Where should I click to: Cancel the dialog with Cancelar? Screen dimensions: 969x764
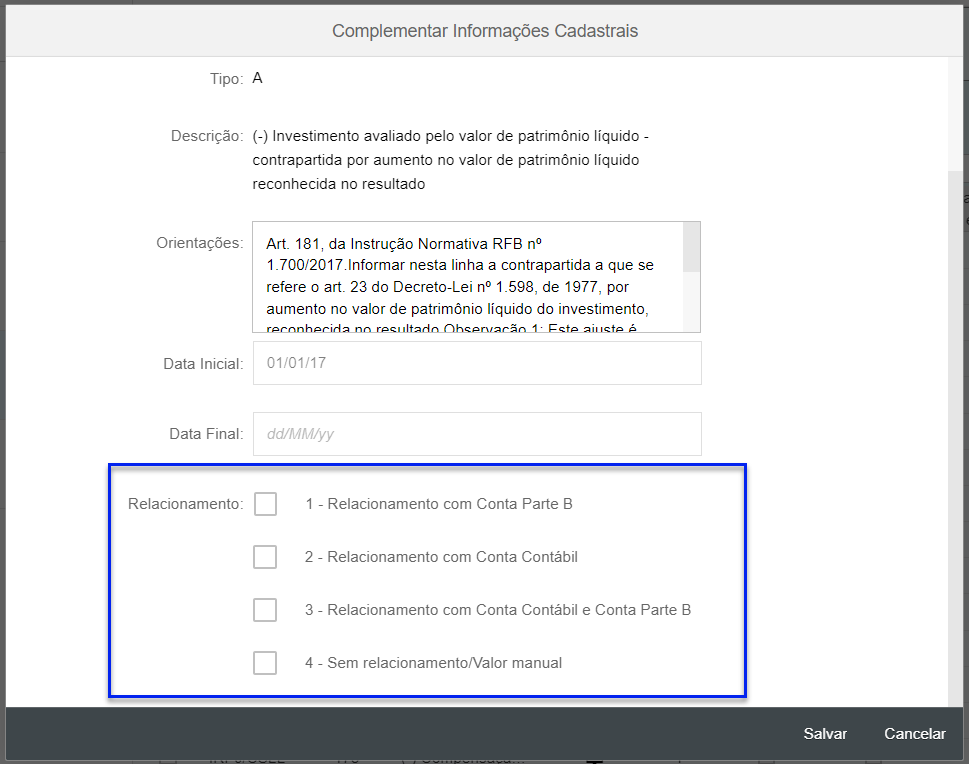[x=915, y=734]
